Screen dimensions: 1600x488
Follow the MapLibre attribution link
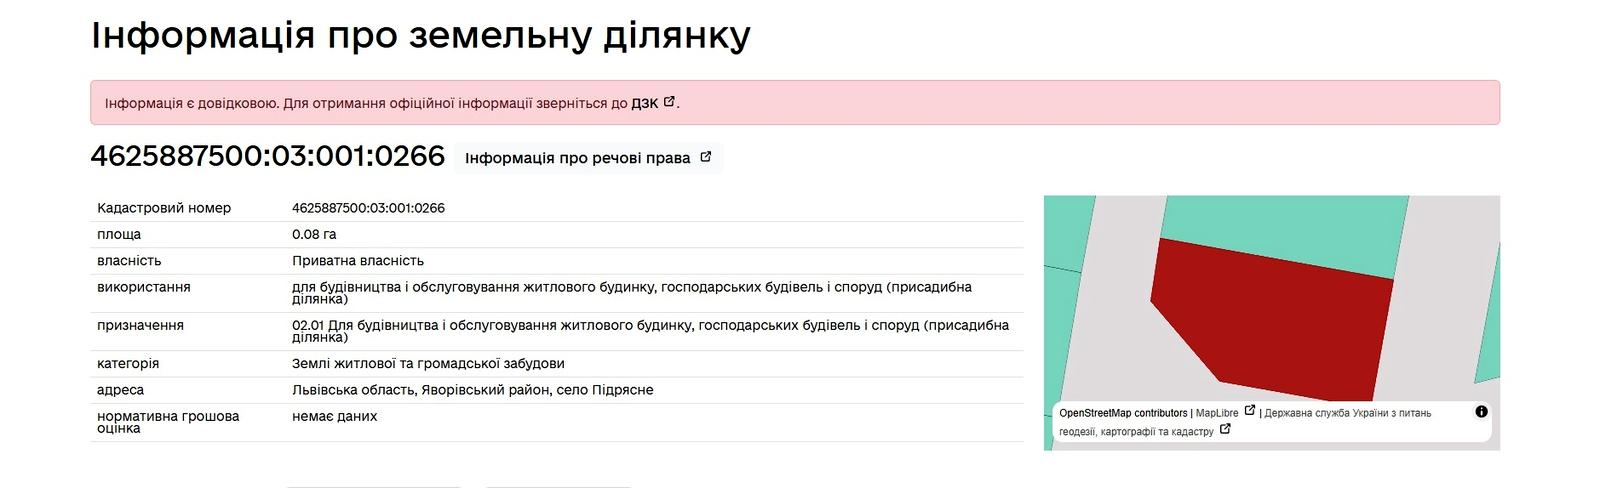(1216, 413)
